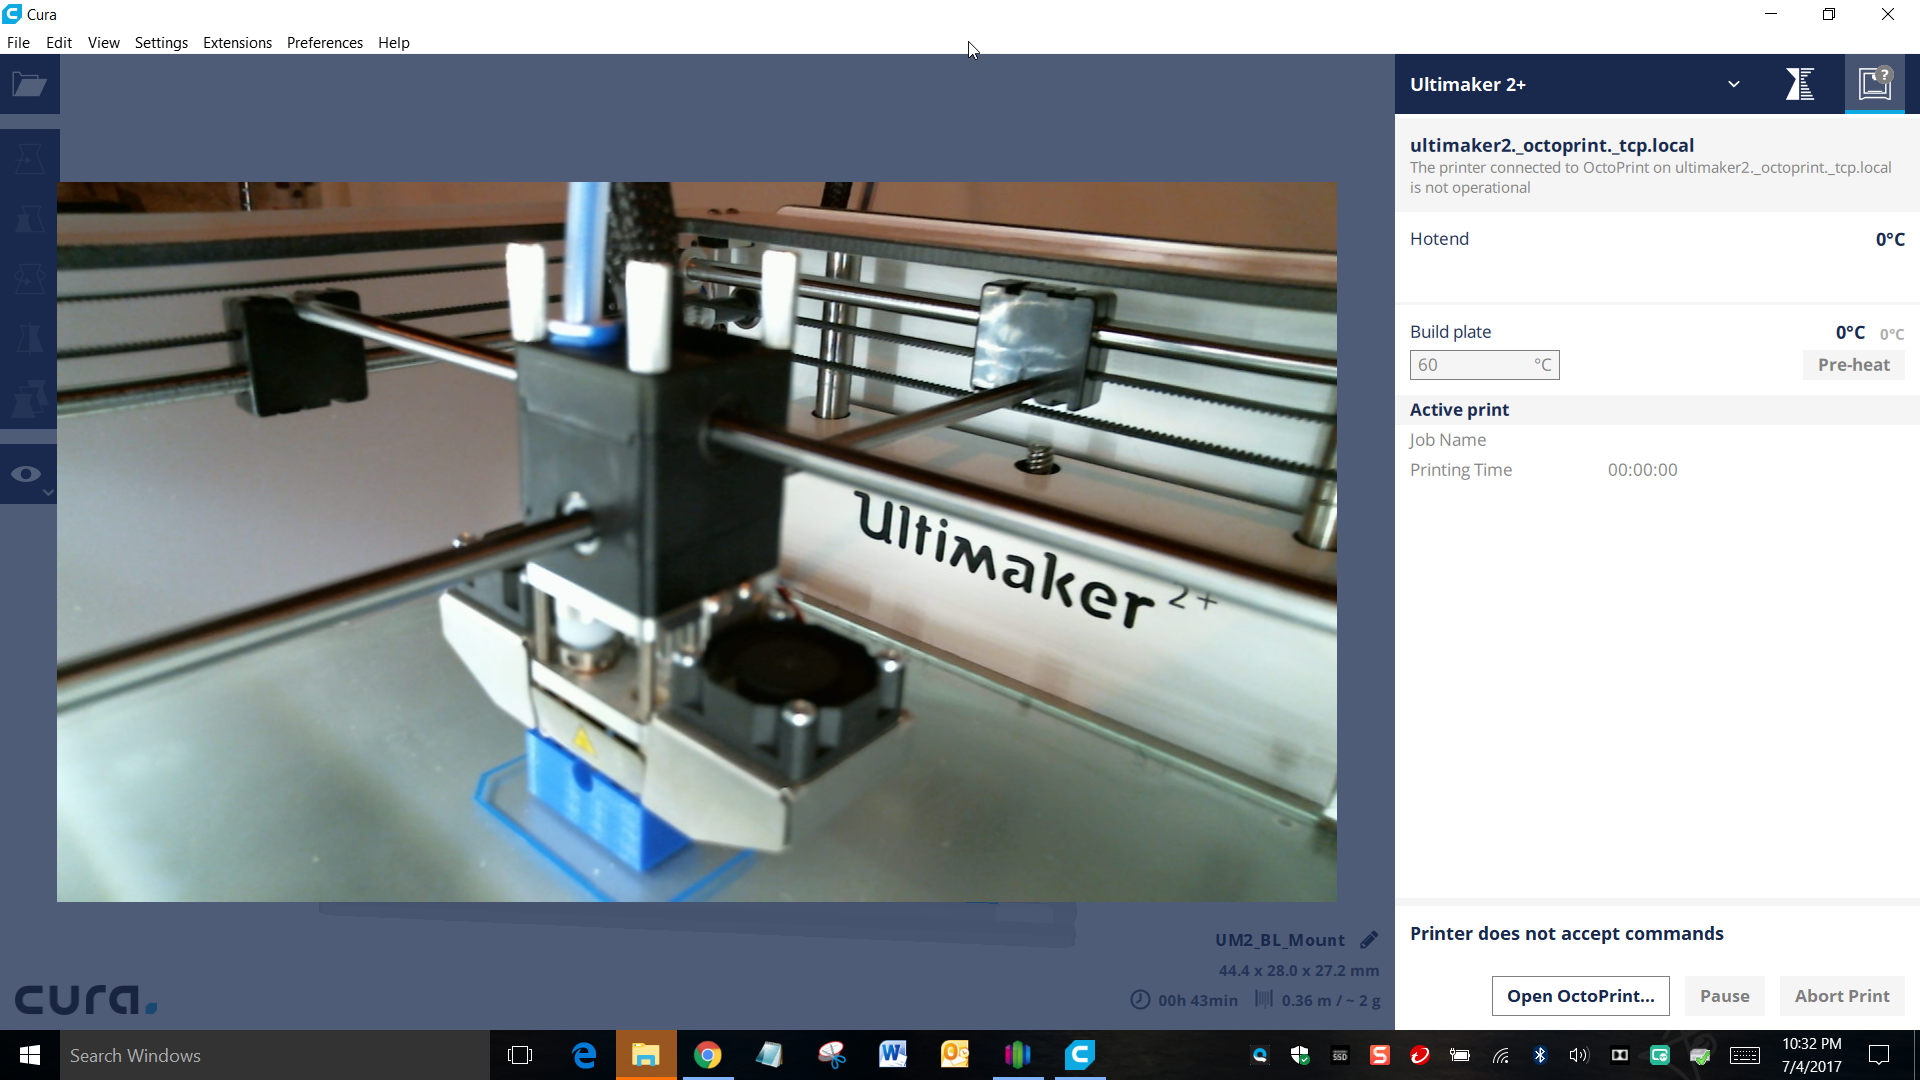
Task: Switch to the Prepare stage icon
Action: coord(1800,84)
